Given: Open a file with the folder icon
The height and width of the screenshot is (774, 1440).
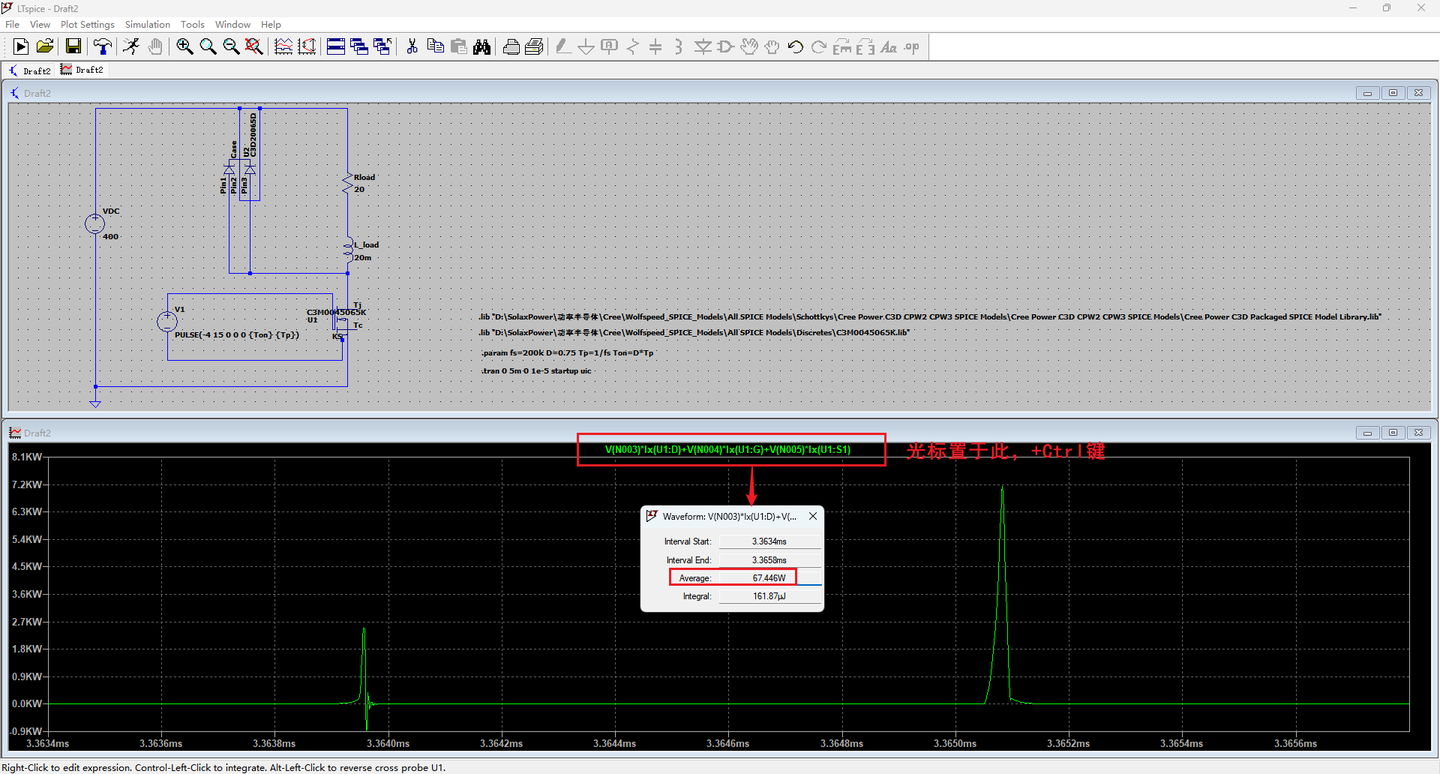Looking at the screenshot, I should (x=45, y=46).
